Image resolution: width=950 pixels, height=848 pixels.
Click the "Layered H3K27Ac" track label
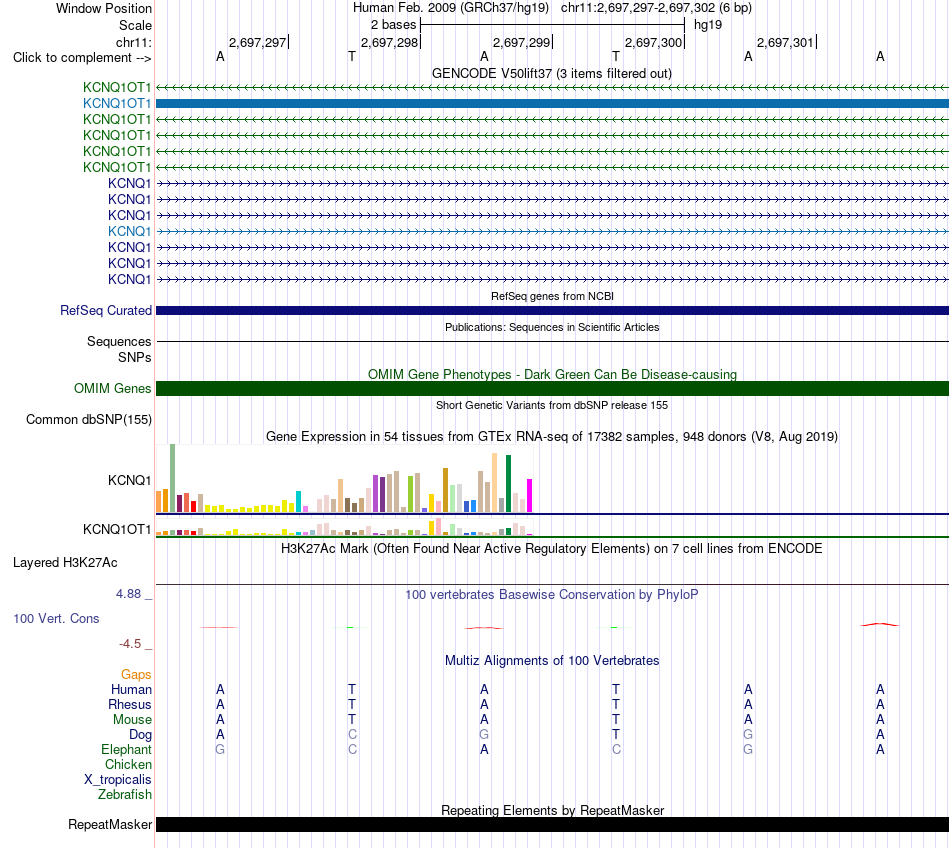click(65, 563)
